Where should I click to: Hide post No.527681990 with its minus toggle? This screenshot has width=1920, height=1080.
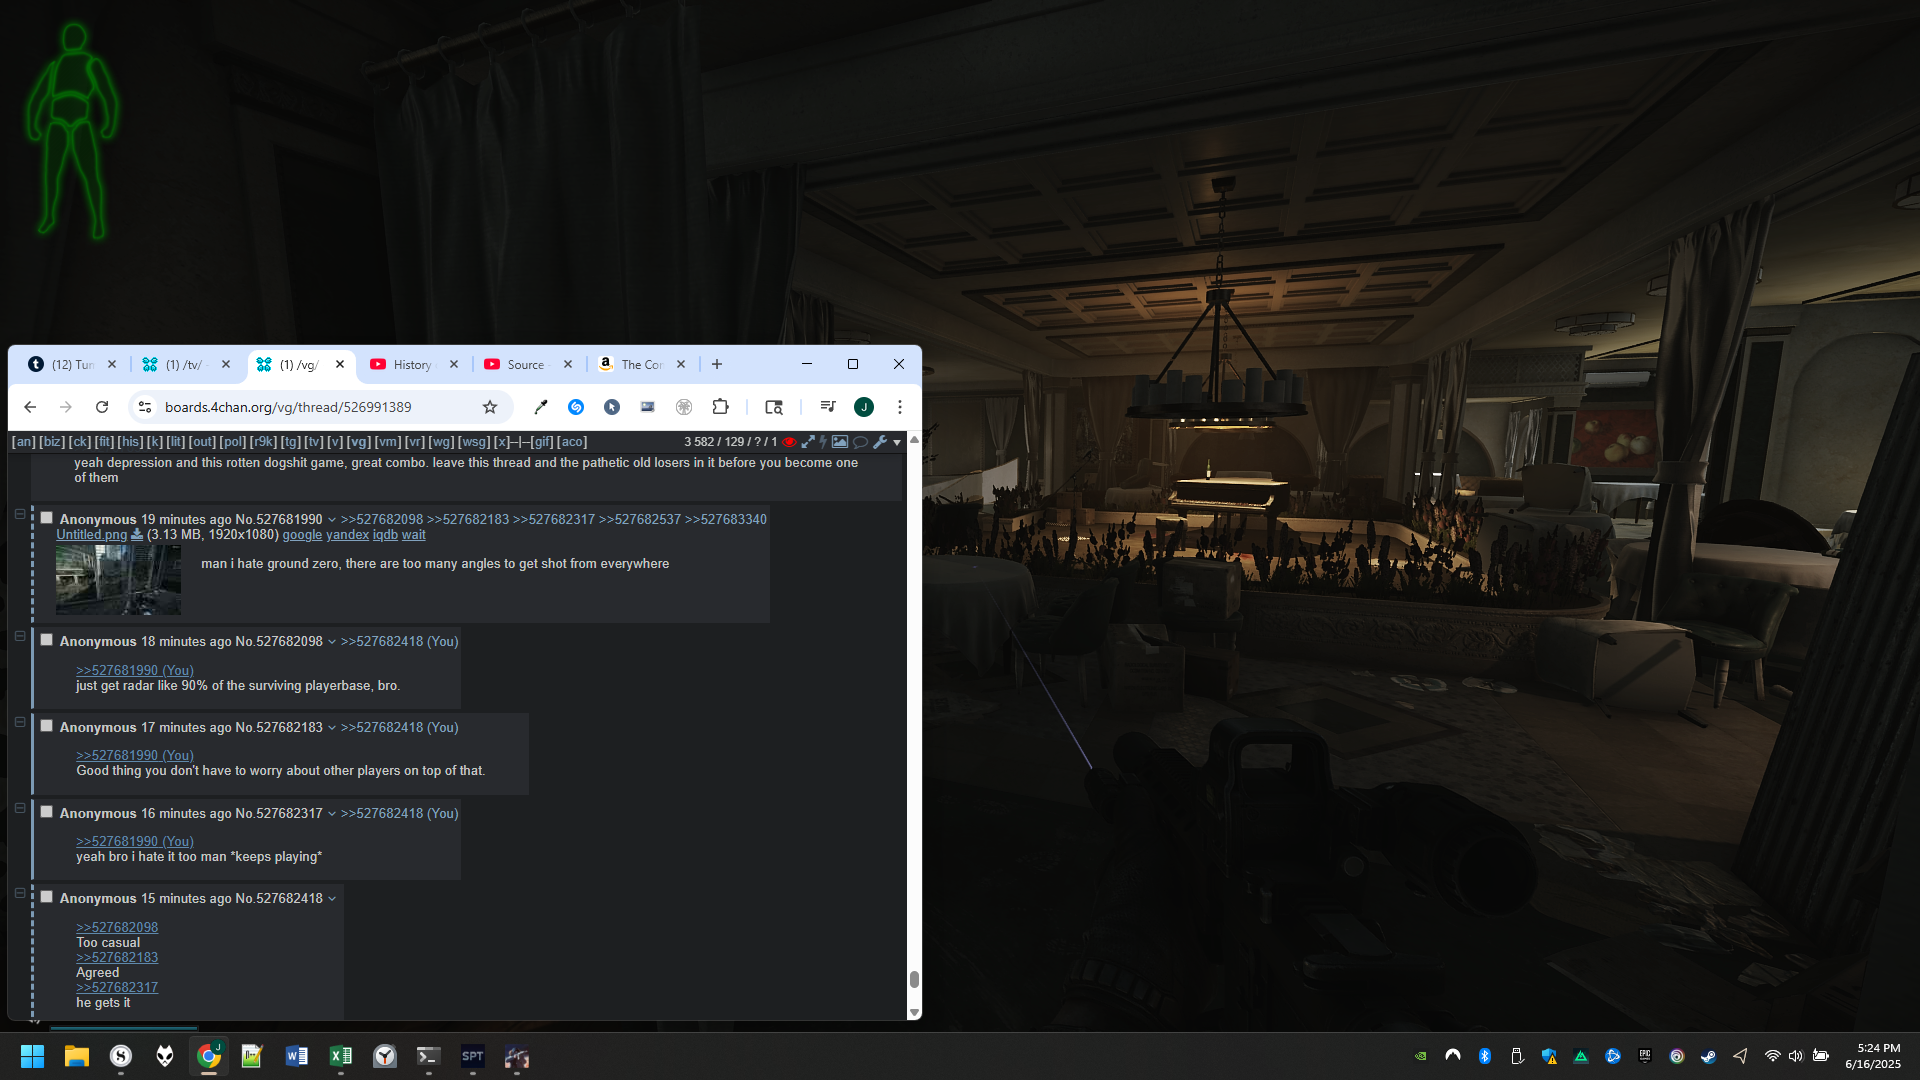pos(19,515)
